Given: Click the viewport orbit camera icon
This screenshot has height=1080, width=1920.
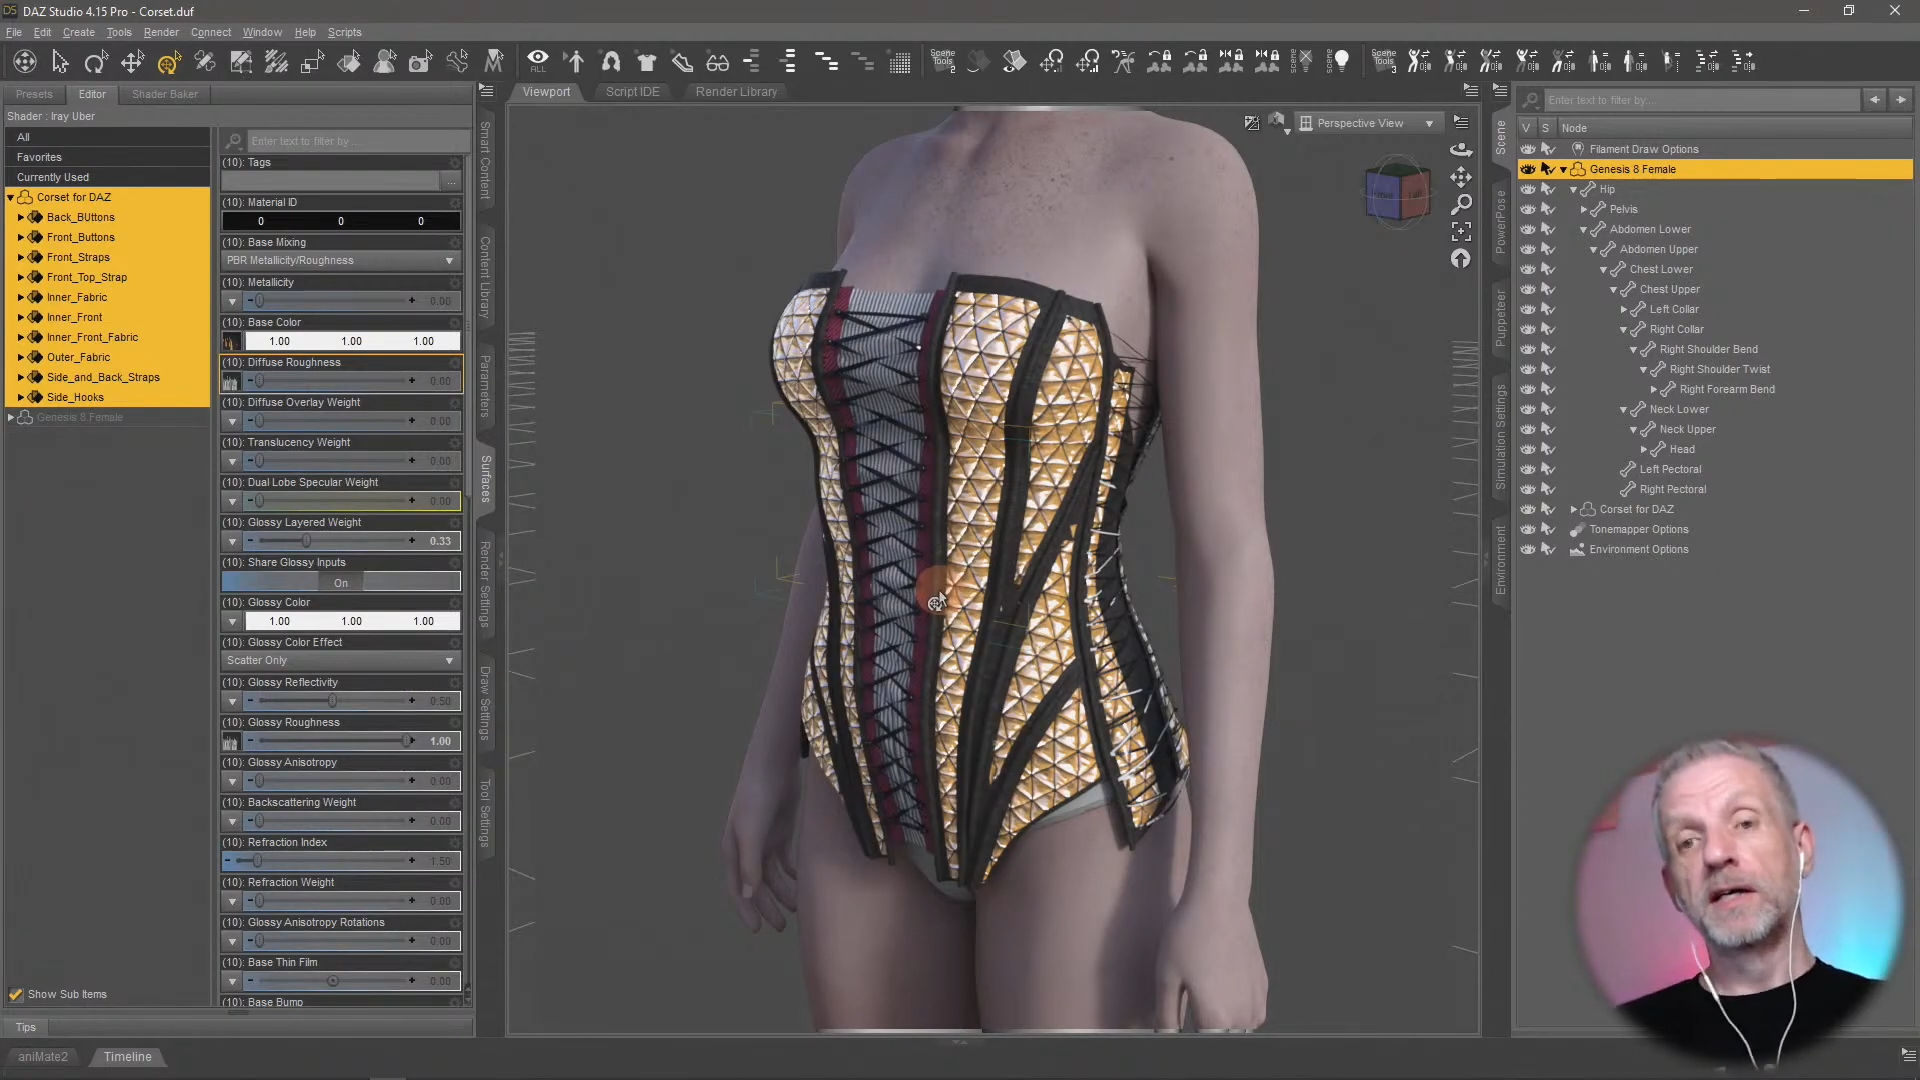Looking at the screenshot, I should (x=1461, y=150).
